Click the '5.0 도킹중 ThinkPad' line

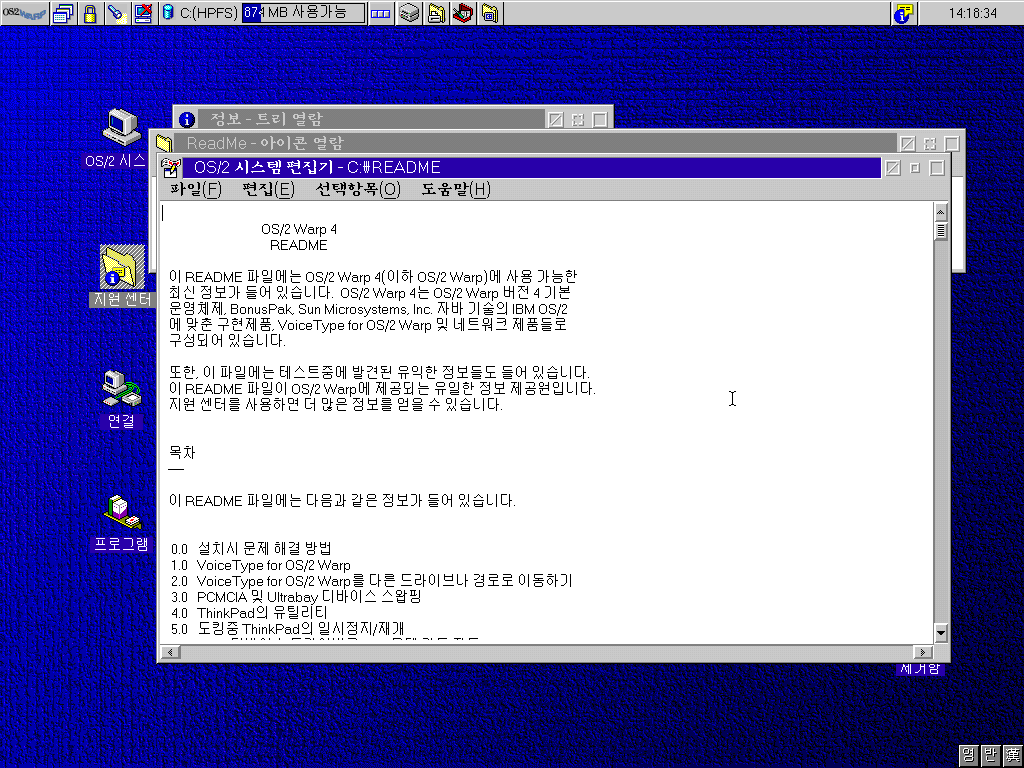pyautogui.click(x=287, y=629)
